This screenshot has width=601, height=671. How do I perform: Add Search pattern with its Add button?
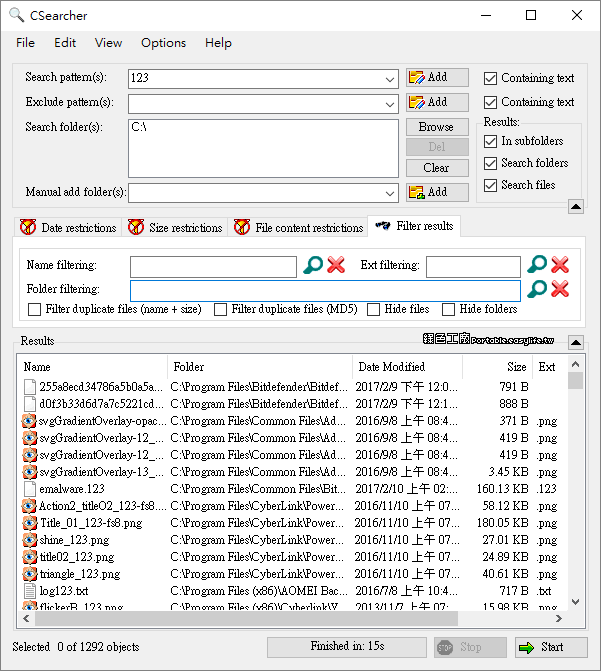tap(437, 77)
